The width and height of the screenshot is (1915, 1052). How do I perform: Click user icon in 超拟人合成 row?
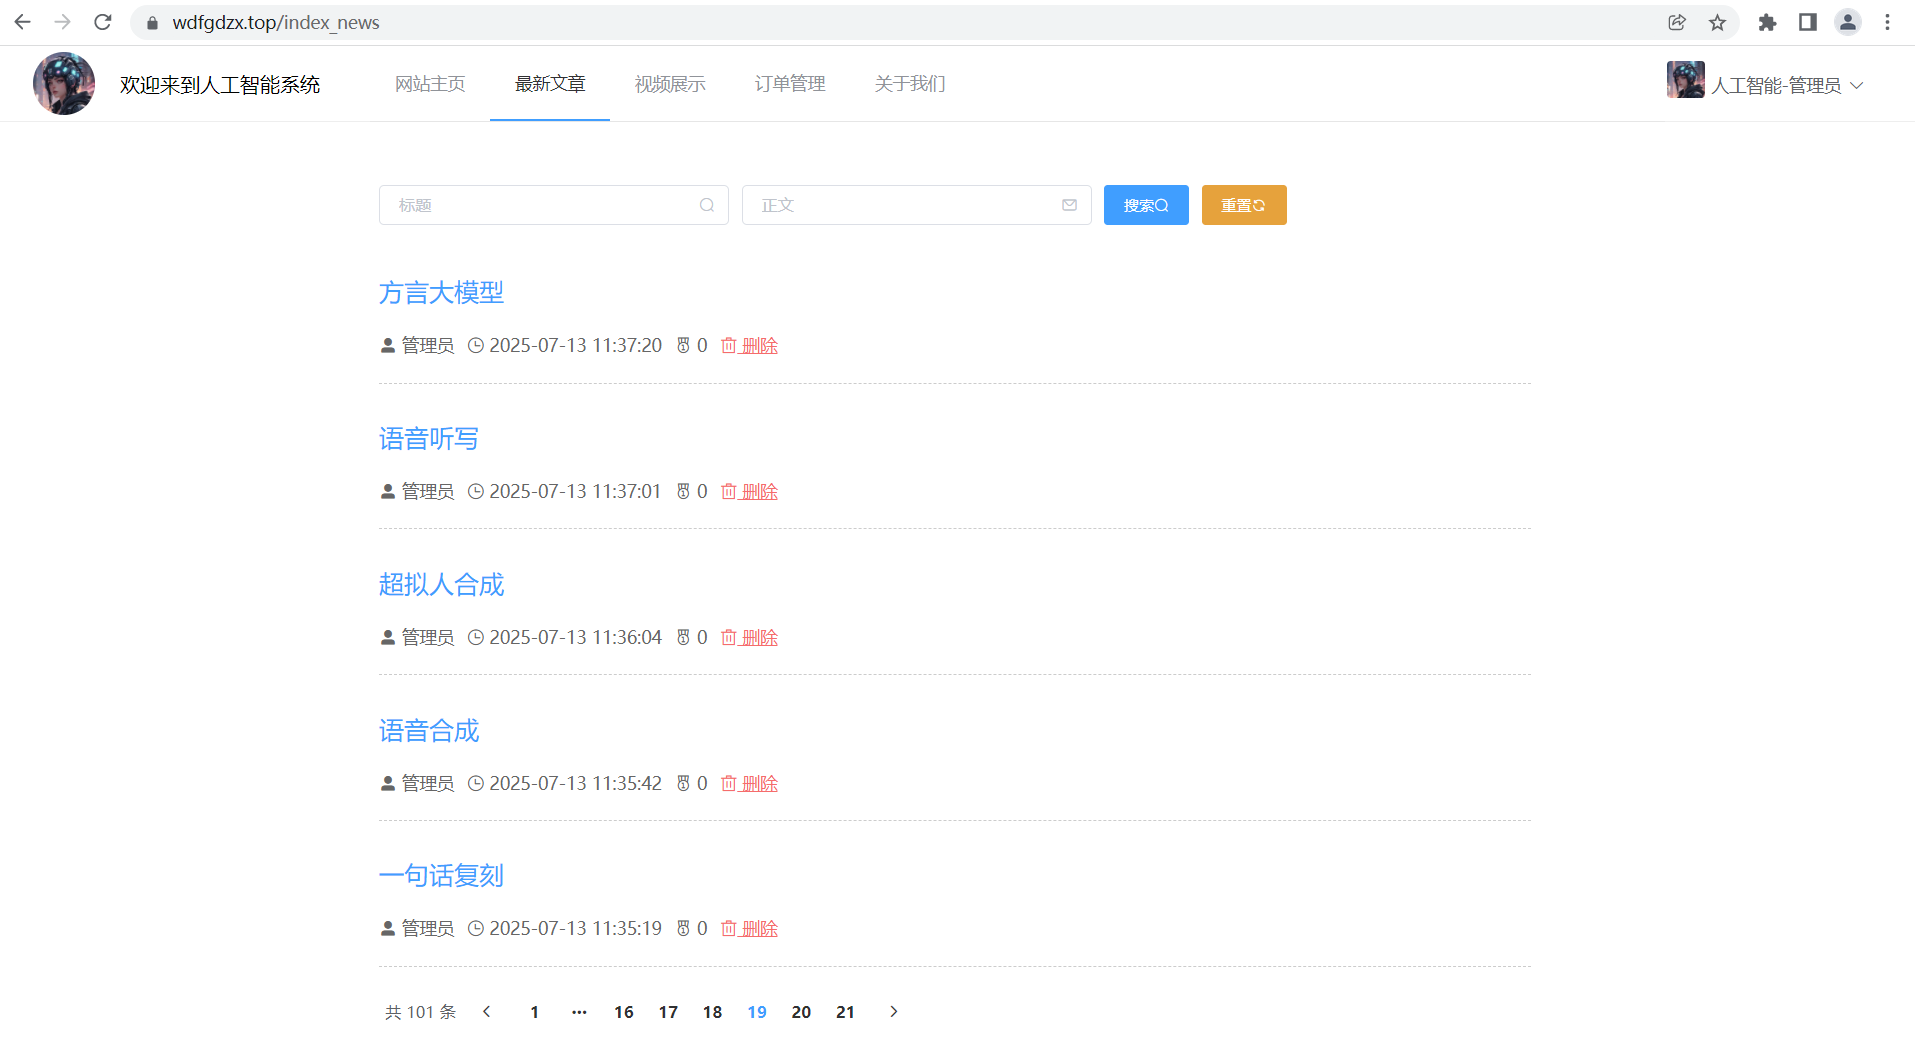click(388, 637)
